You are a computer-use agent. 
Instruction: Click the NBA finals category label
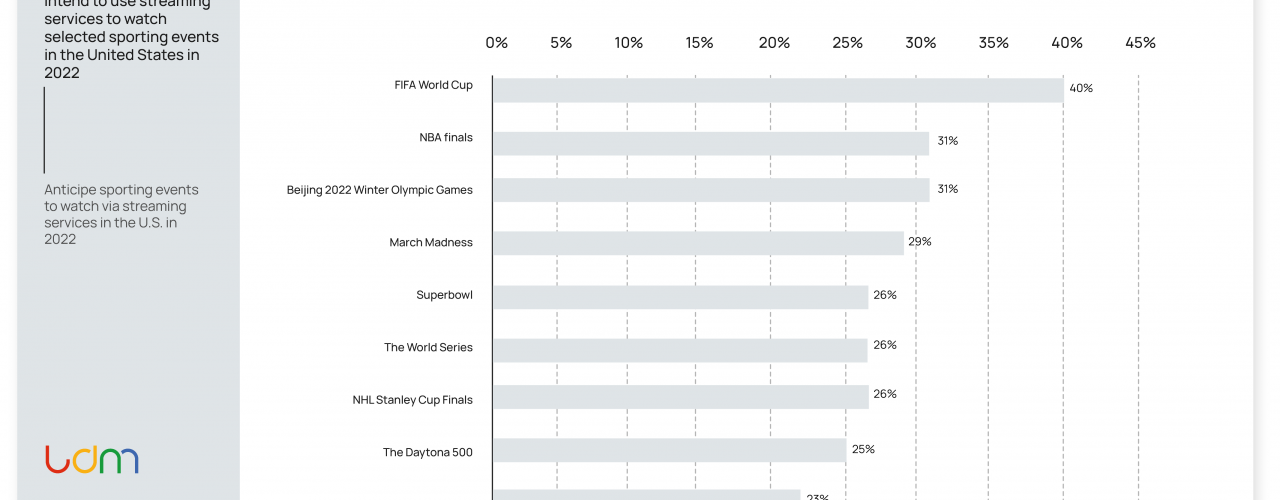tap(446, 137)
